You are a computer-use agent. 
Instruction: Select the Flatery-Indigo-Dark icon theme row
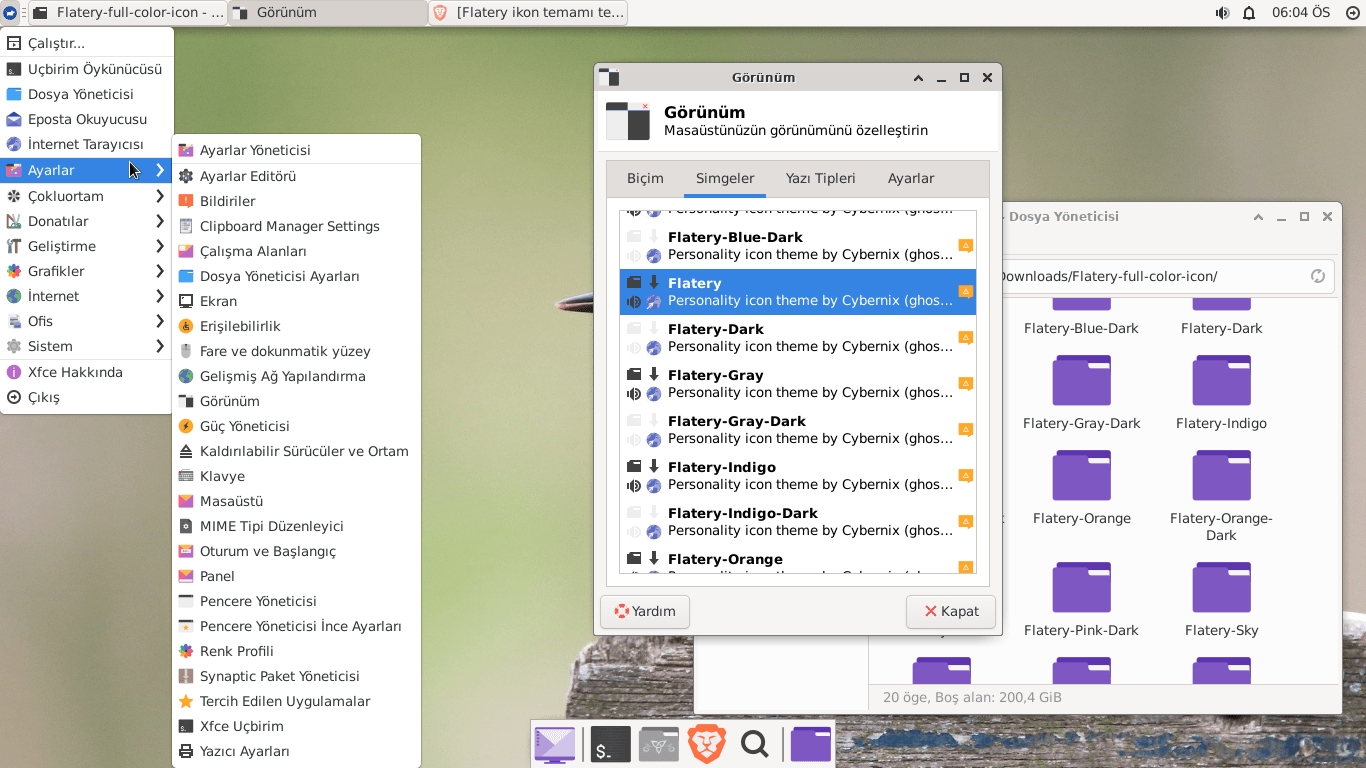[798, 522]
